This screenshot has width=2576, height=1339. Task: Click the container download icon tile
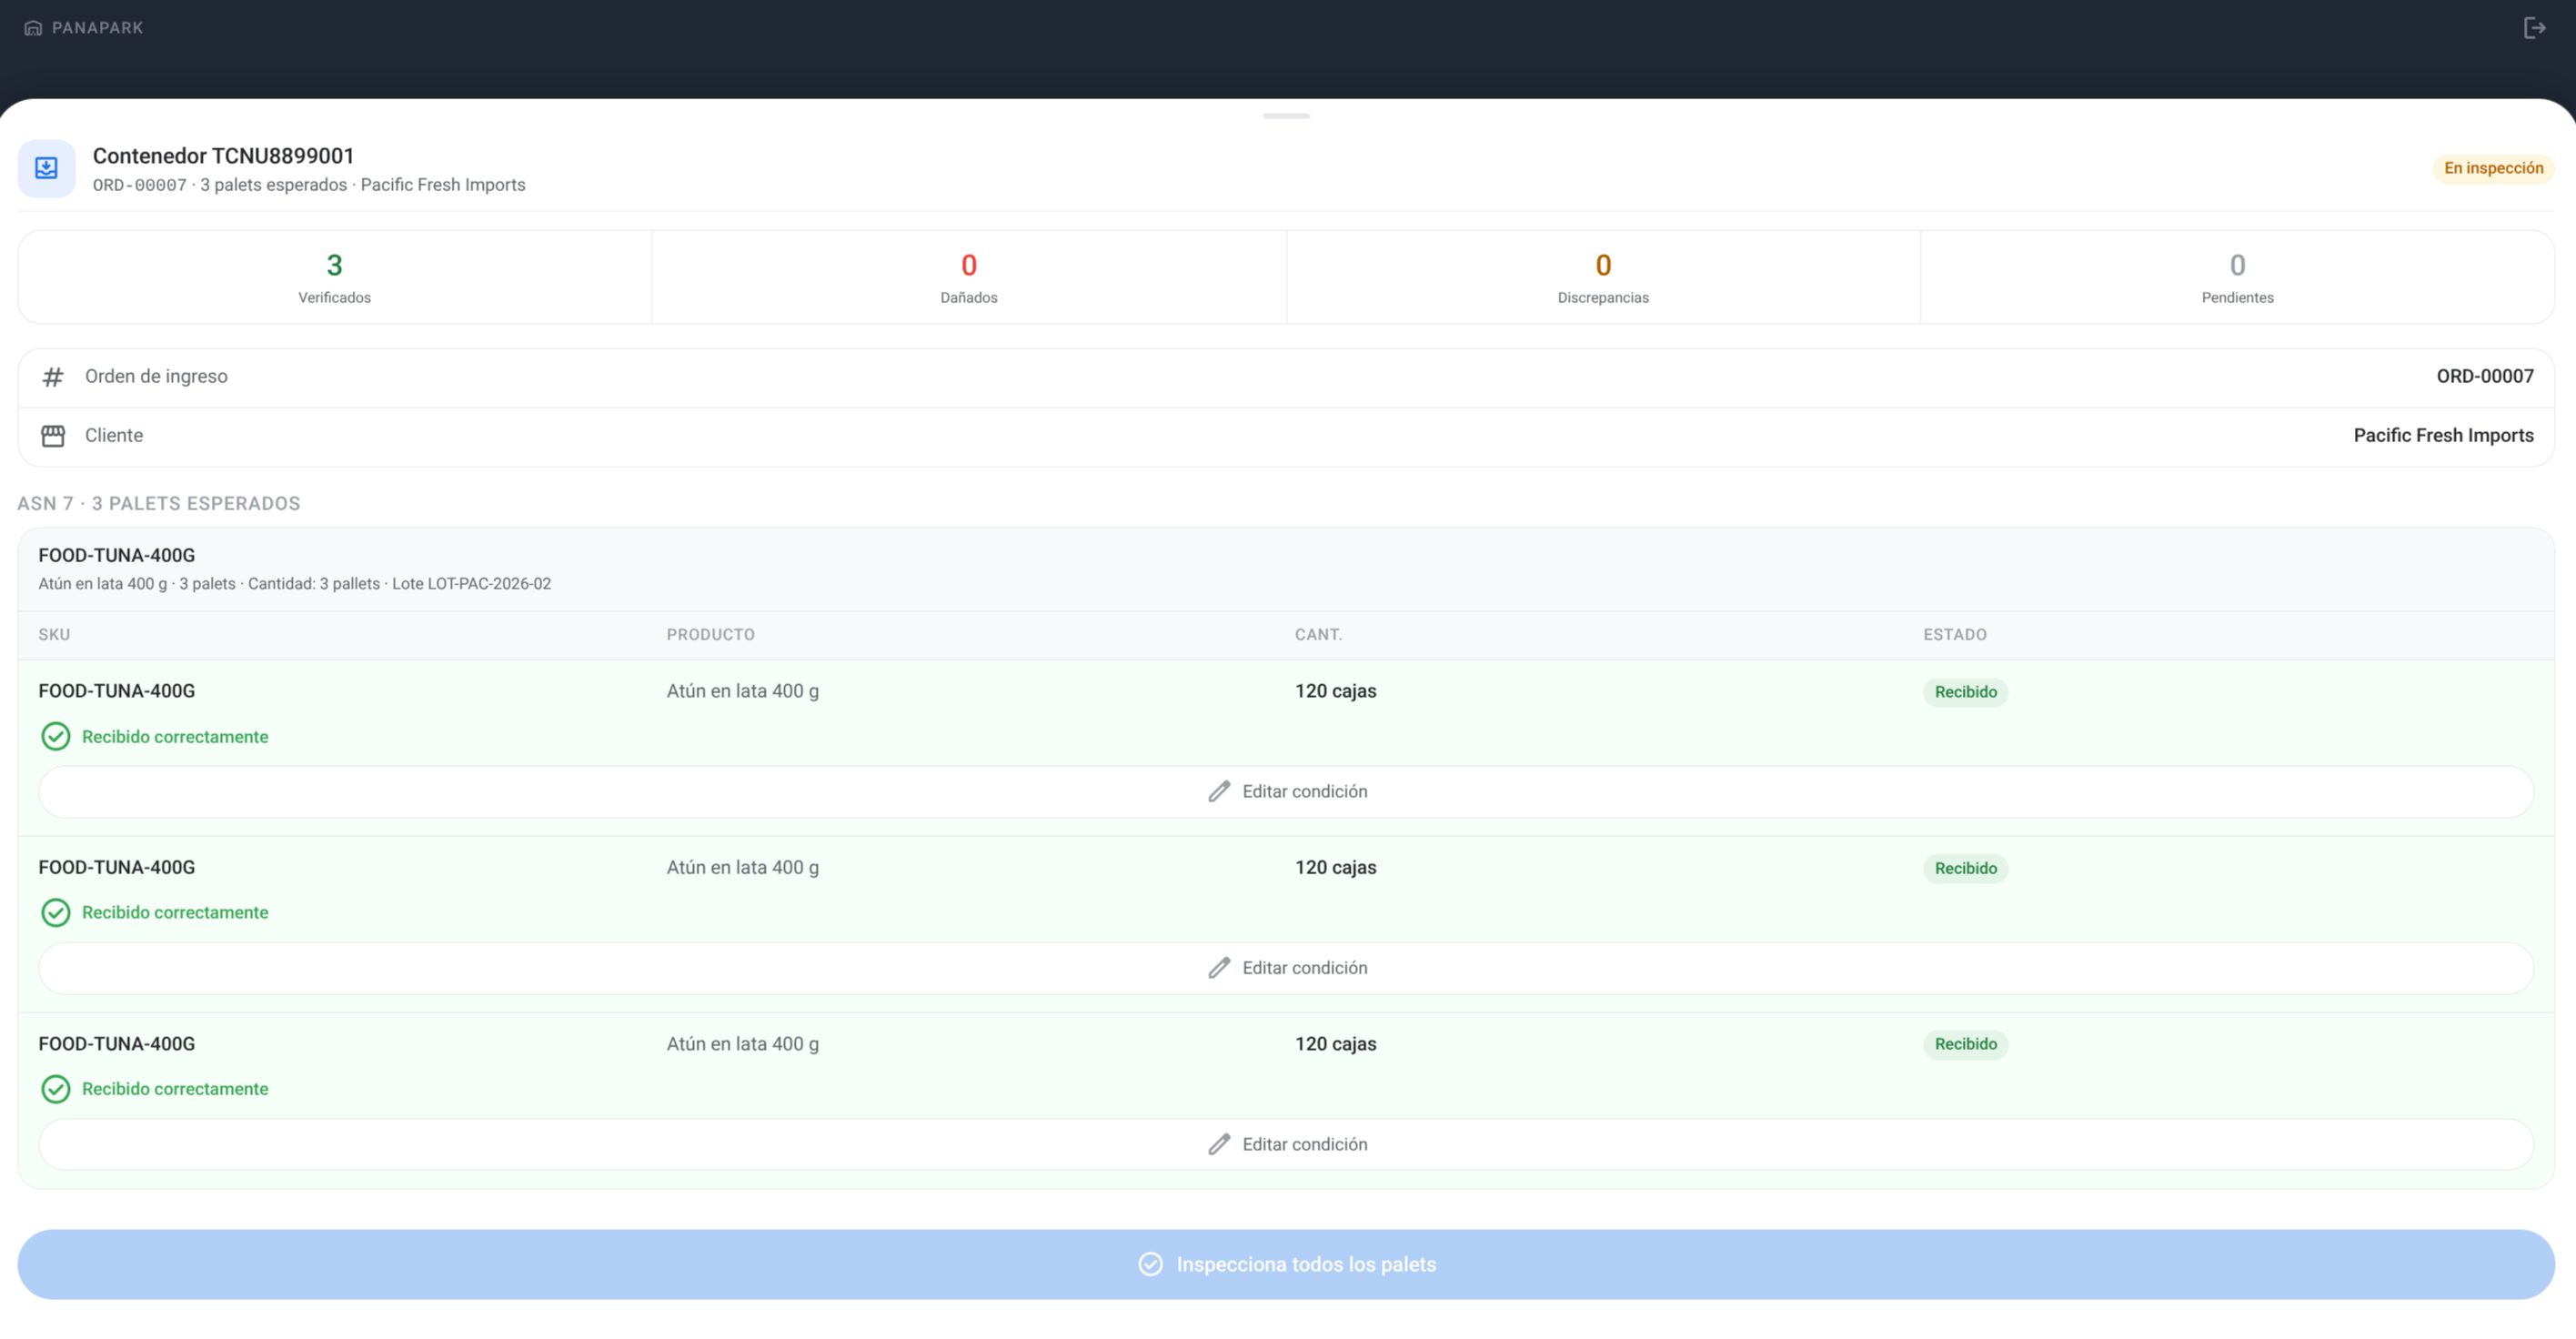pos(46,168)
